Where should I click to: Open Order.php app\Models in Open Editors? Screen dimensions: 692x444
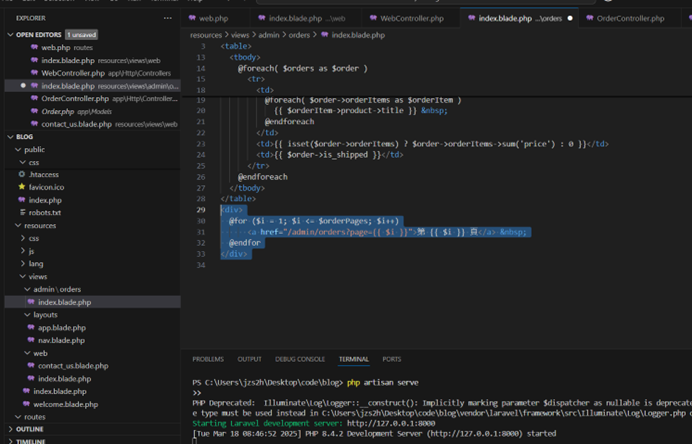click(92, 111)
